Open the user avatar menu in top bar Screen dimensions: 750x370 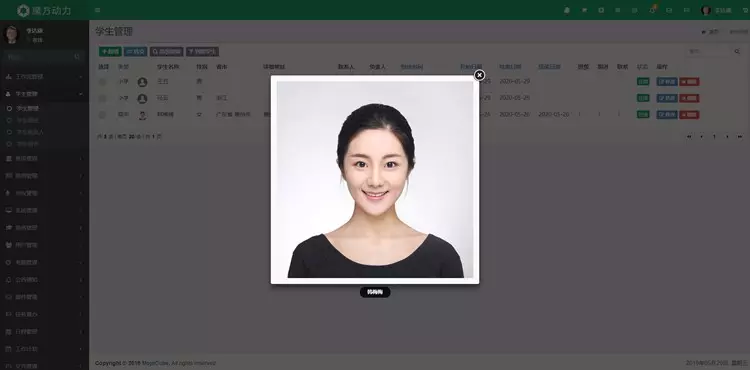coord(716,10)
